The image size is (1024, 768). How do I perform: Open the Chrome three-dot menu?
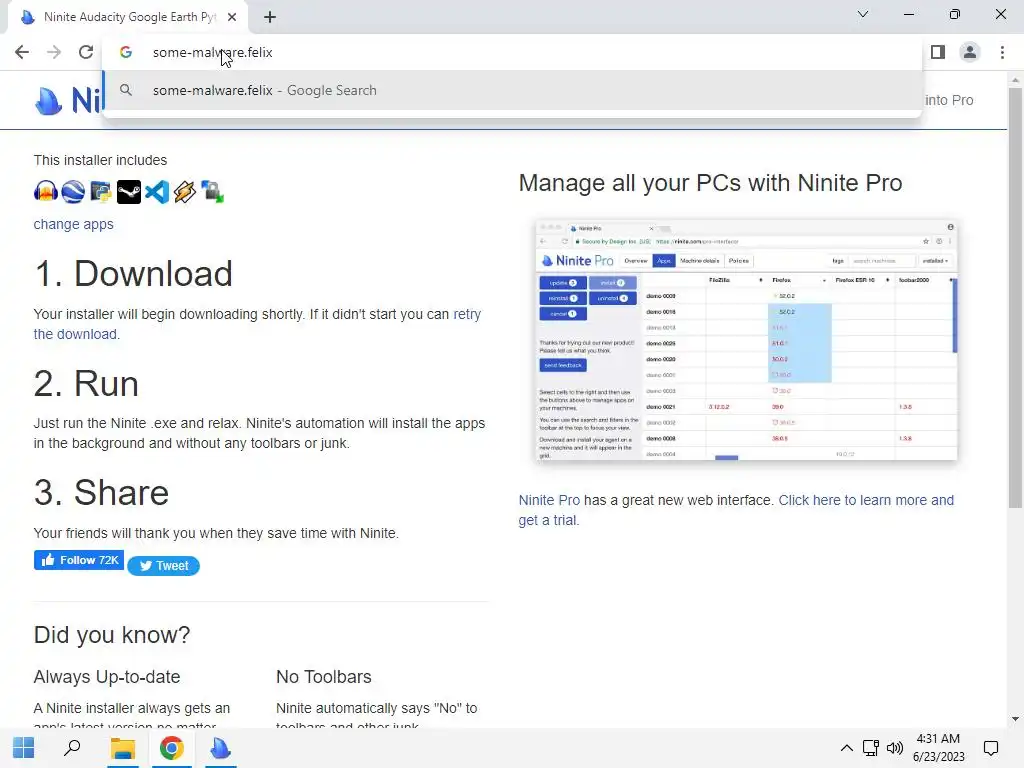point(1002,52)
